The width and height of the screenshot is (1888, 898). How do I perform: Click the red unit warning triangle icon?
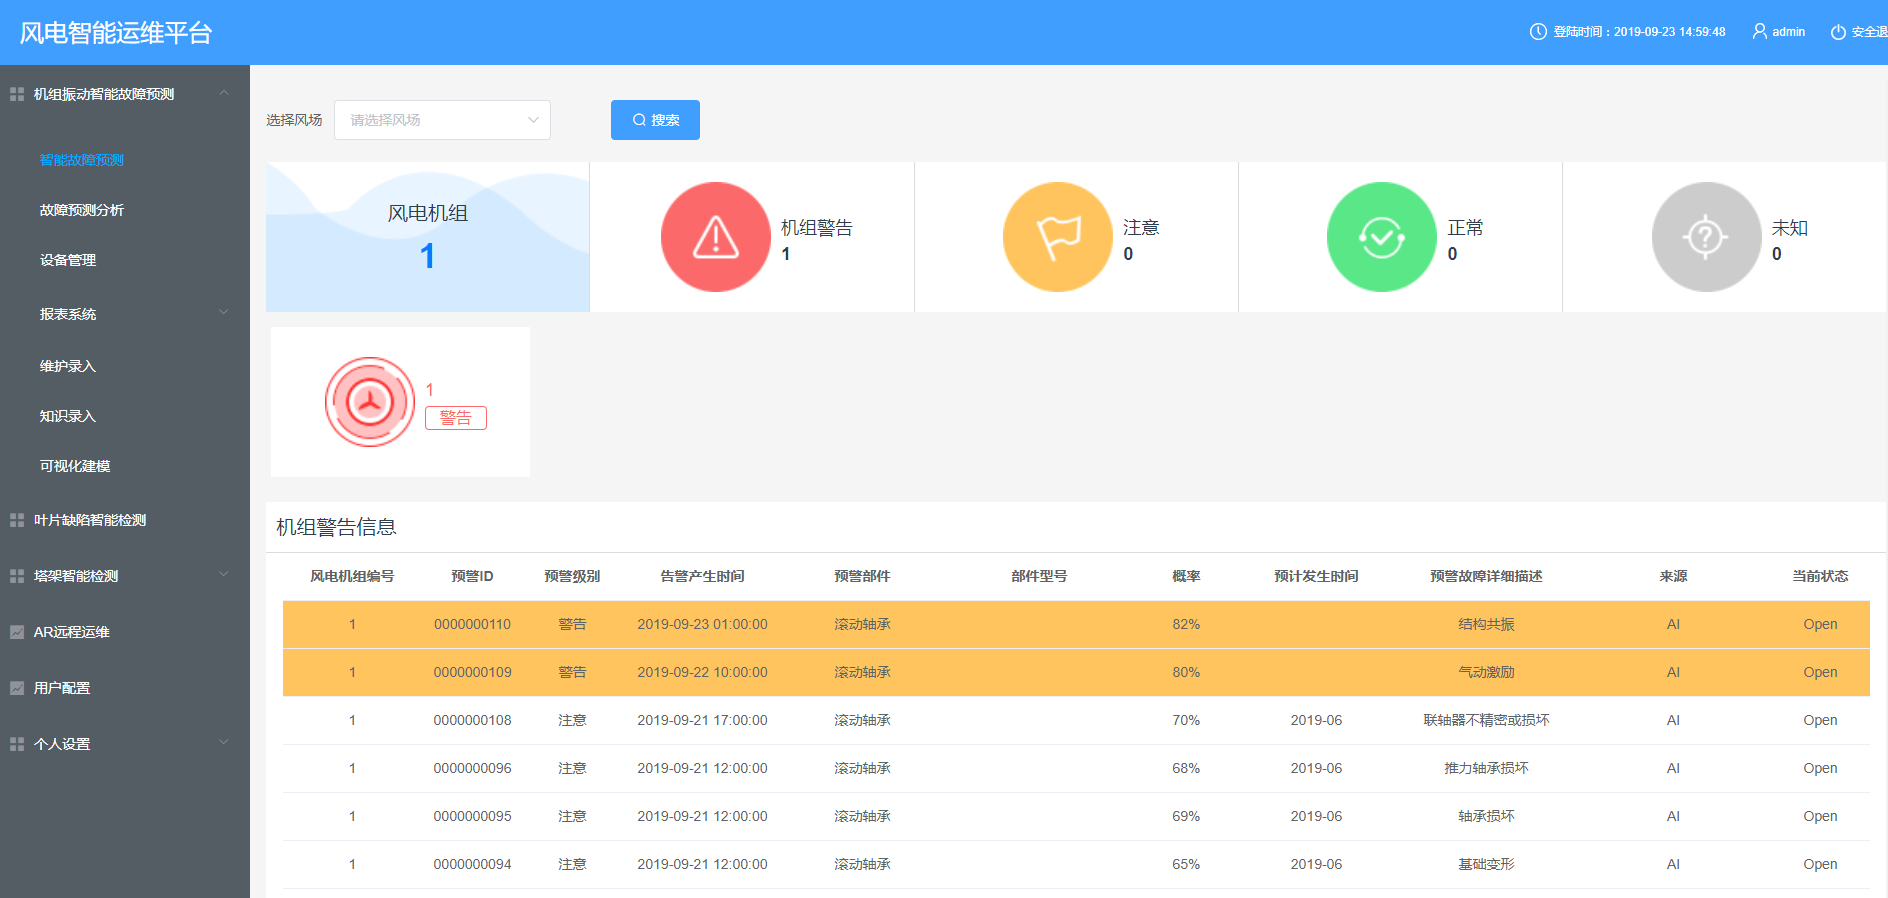click(x=715, y=237)
